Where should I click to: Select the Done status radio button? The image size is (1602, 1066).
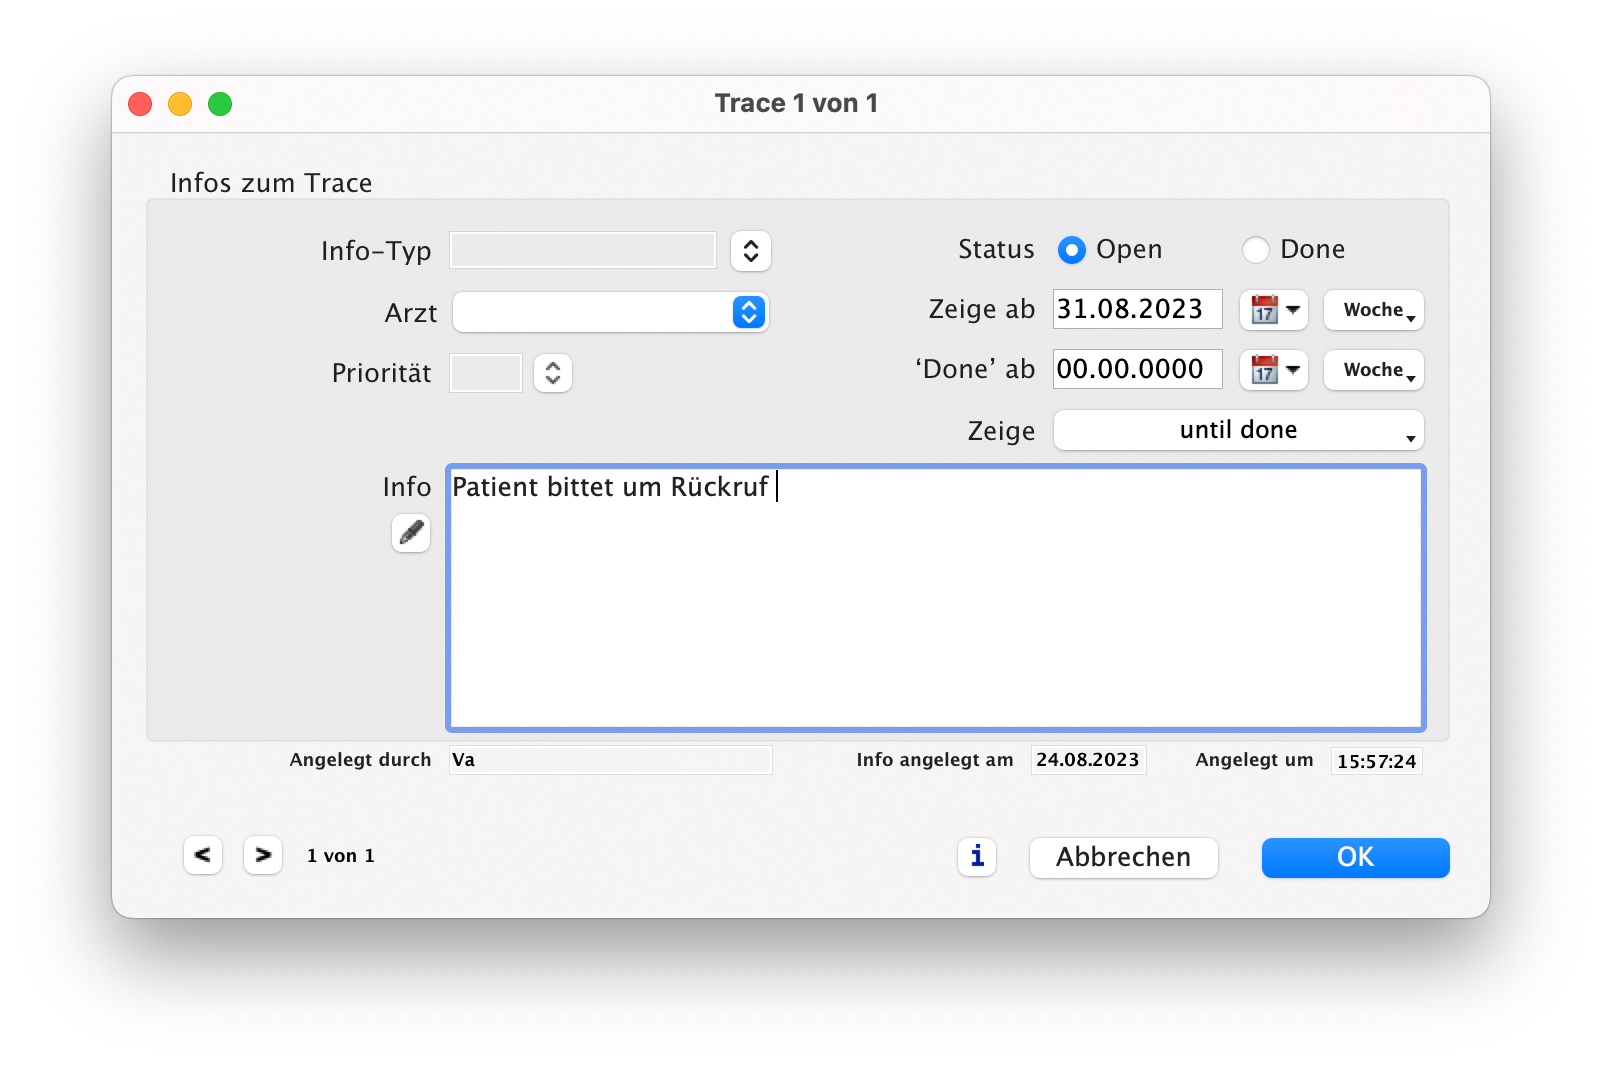coord(1256,250)
